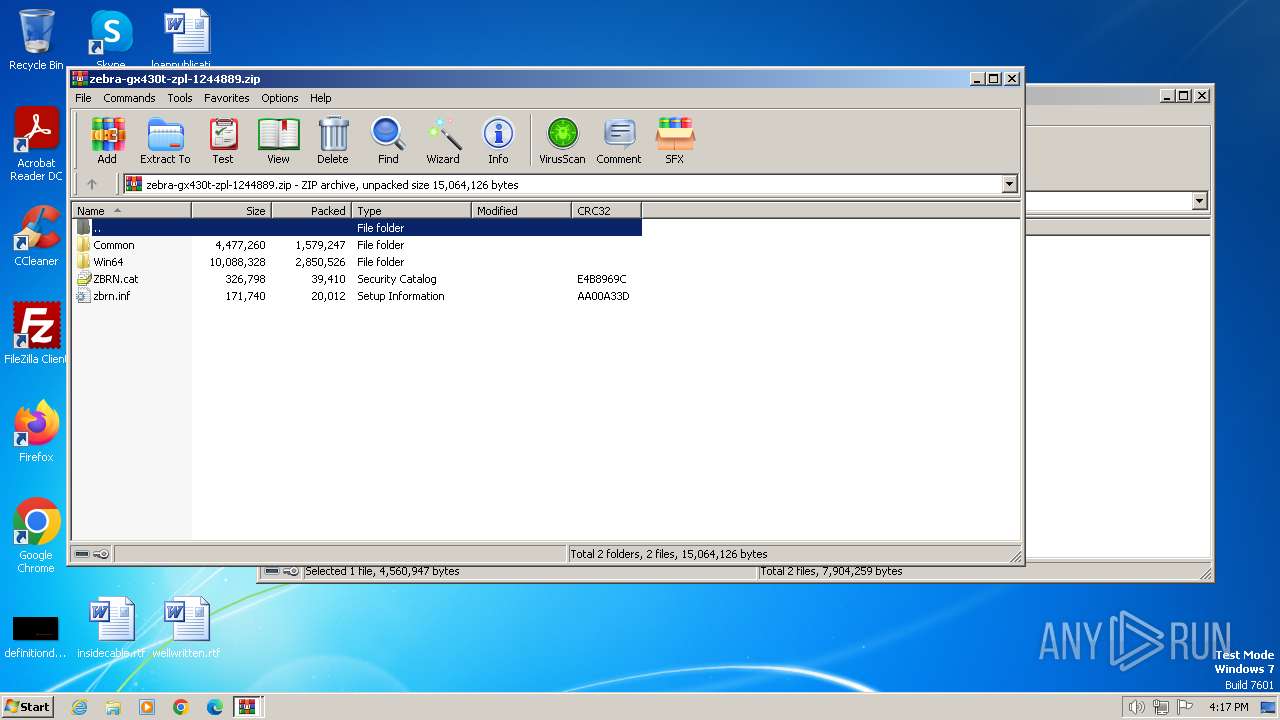Open FileZilla Client shortcut

(x=36, y=334)
